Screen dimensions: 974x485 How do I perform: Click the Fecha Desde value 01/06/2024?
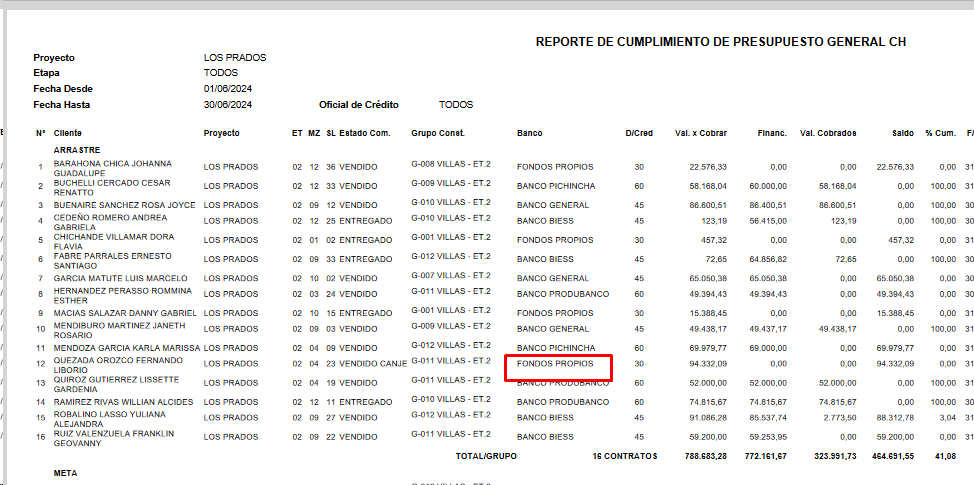pyautogui.click(x=228, y=89)
